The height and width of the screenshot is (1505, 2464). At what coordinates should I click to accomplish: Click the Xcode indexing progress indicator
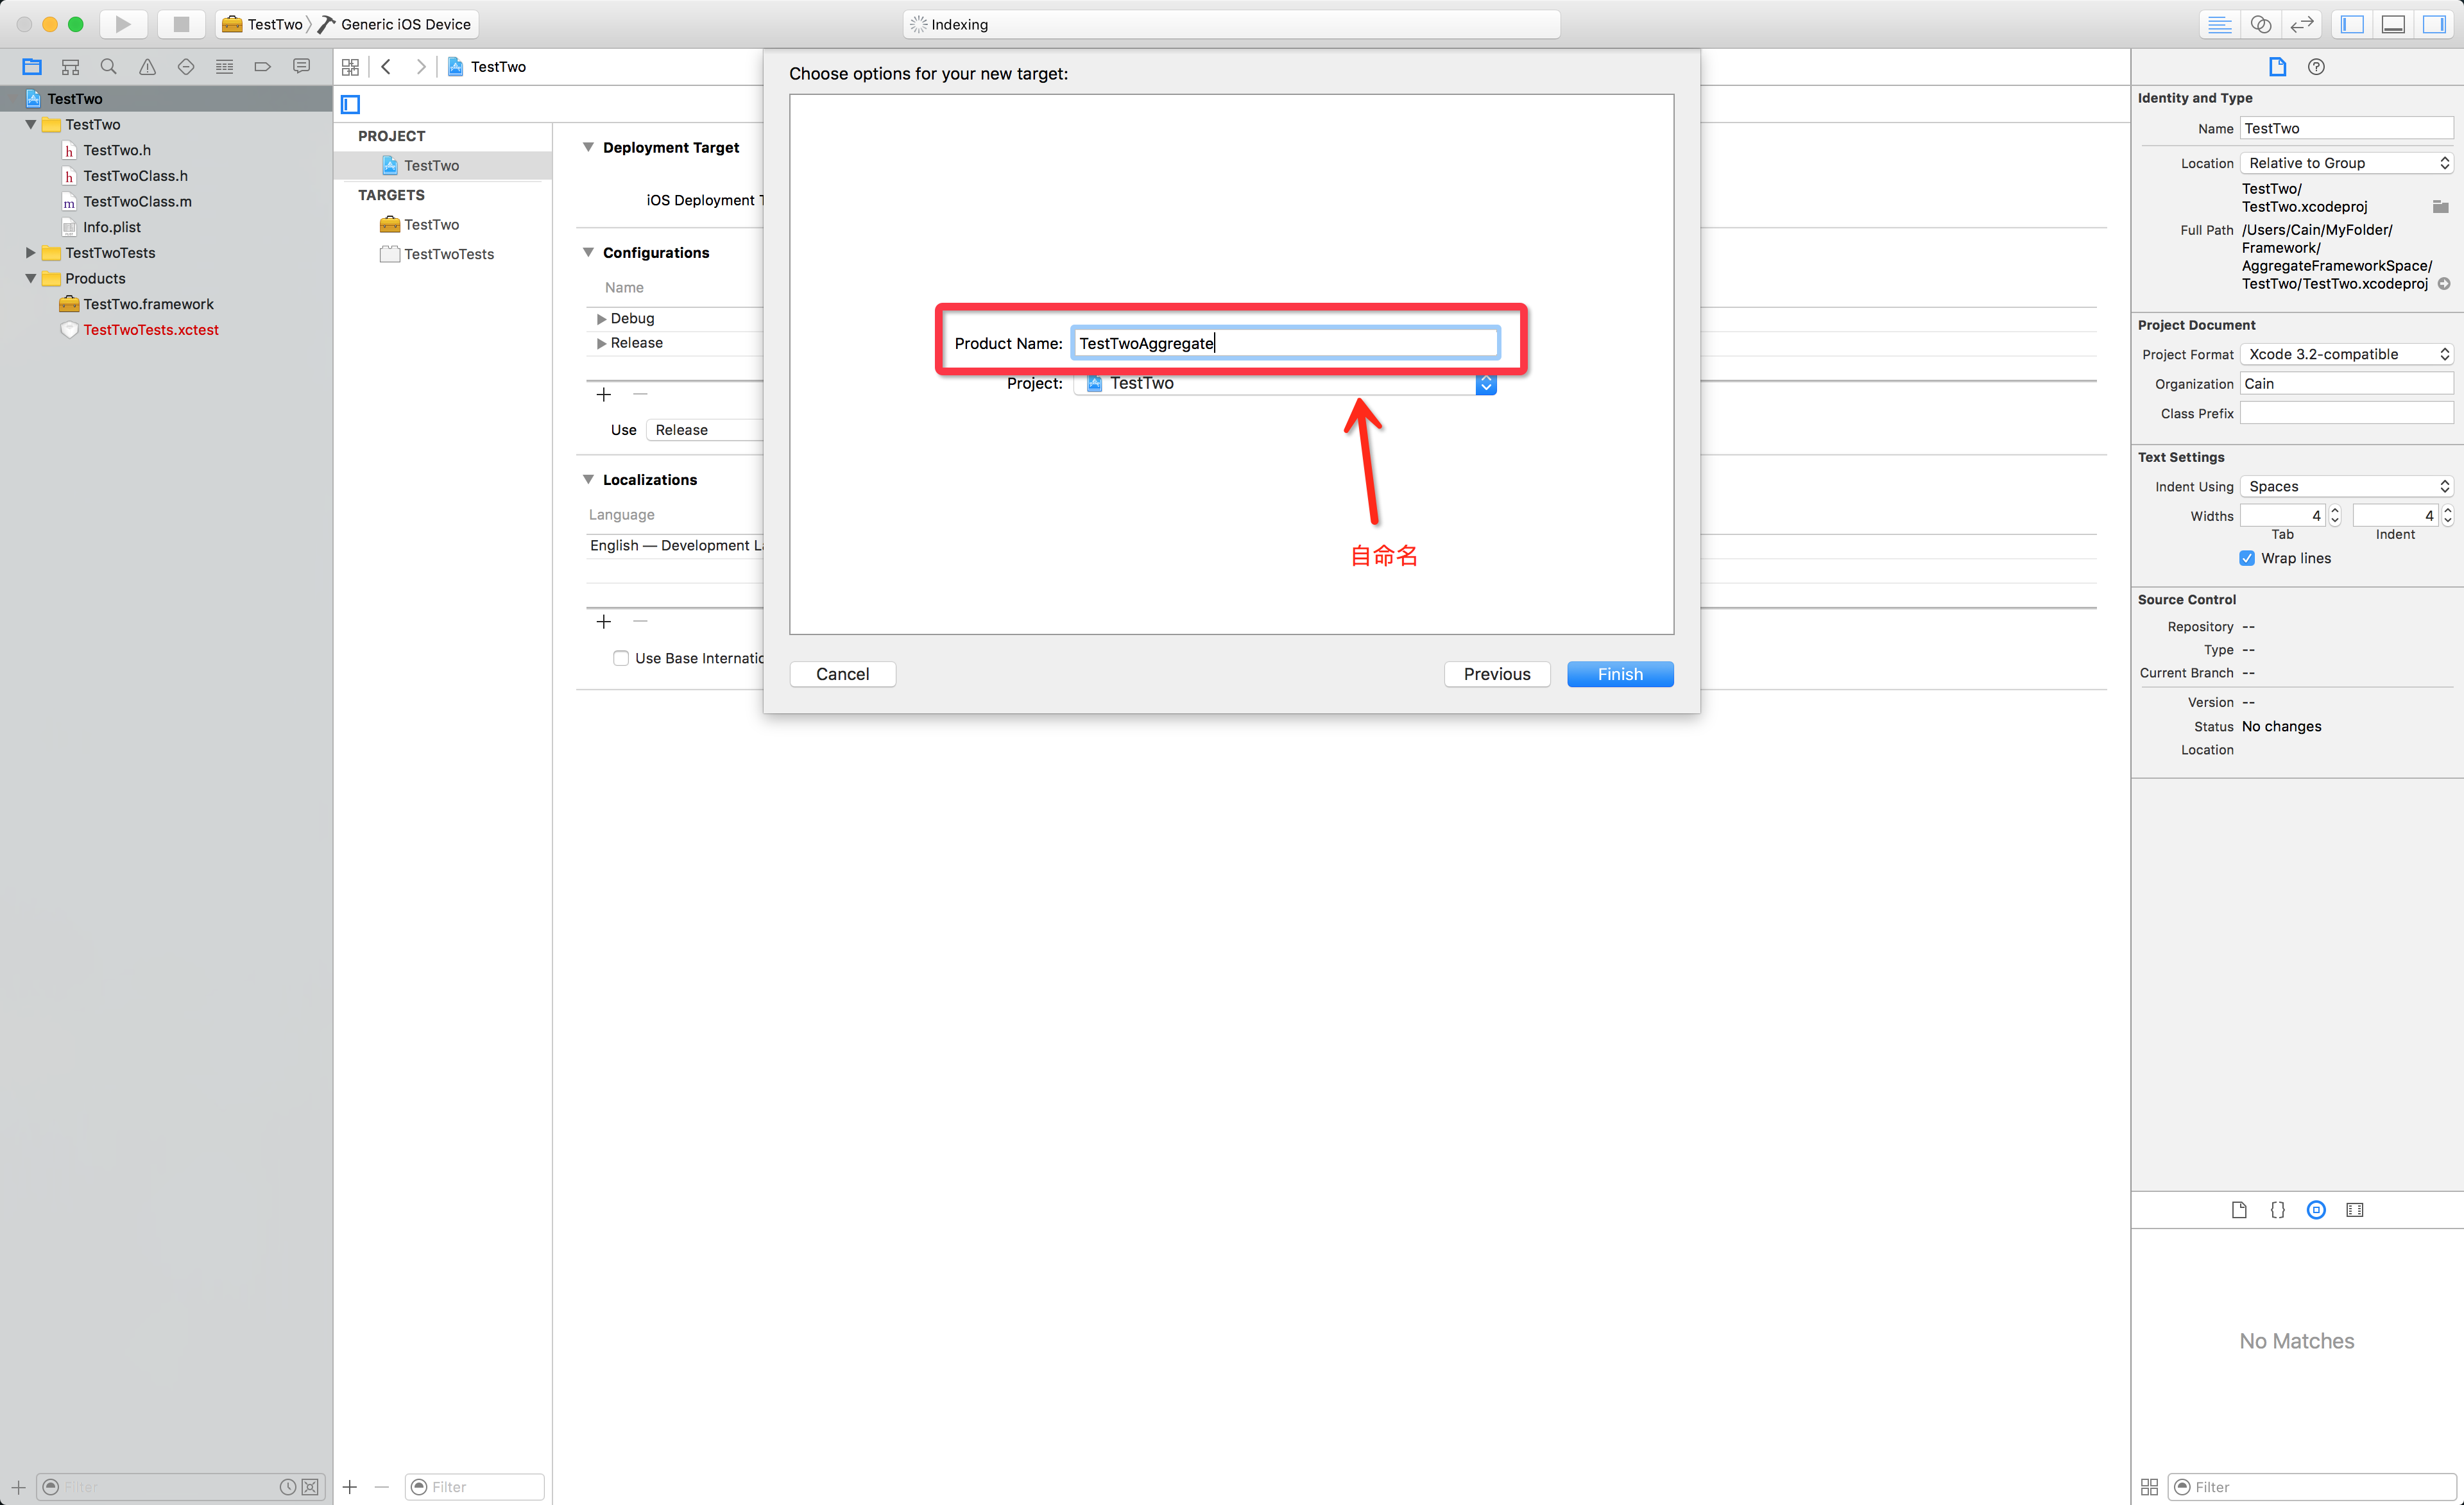point(1232,23)
